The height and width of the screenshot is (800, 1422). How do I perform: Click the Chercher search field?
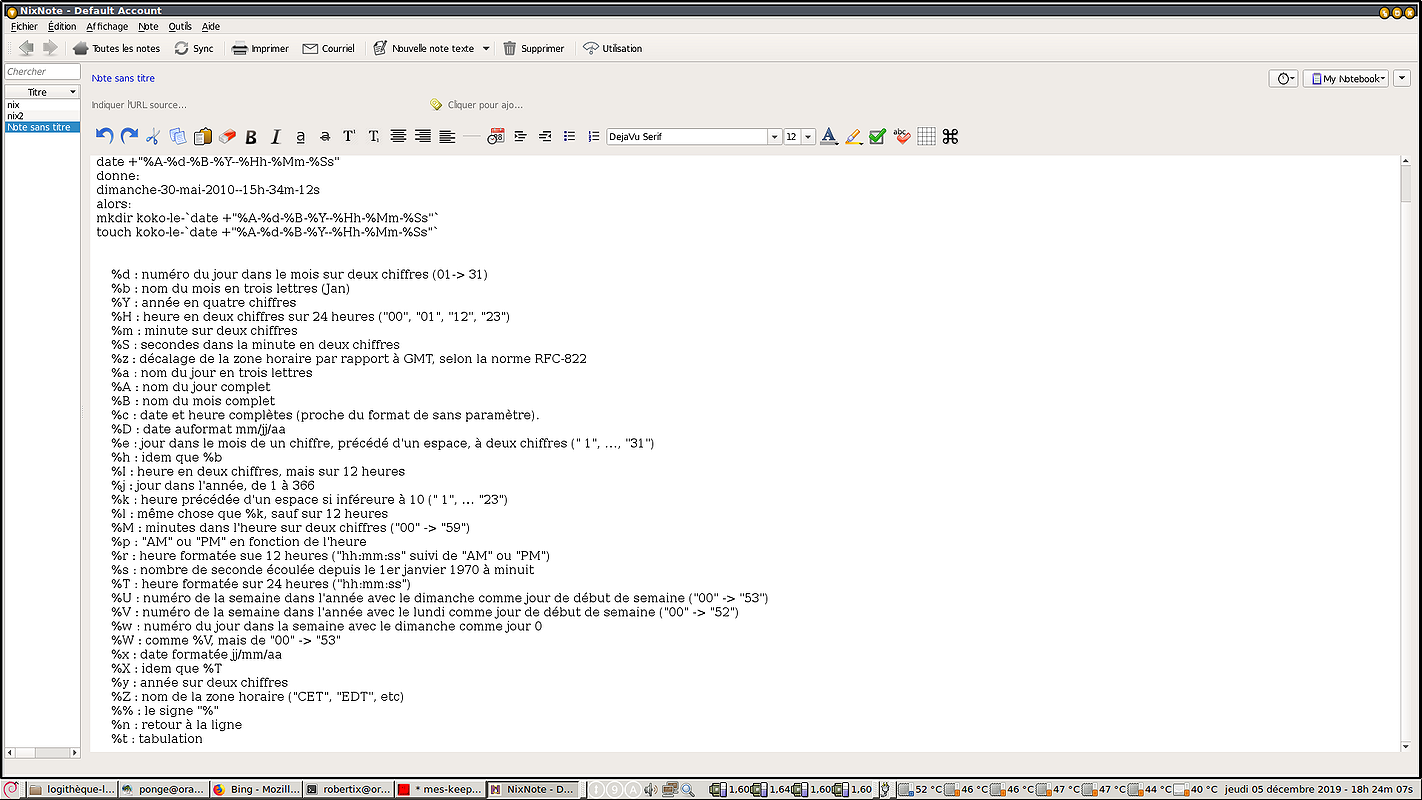click(42, 72)
